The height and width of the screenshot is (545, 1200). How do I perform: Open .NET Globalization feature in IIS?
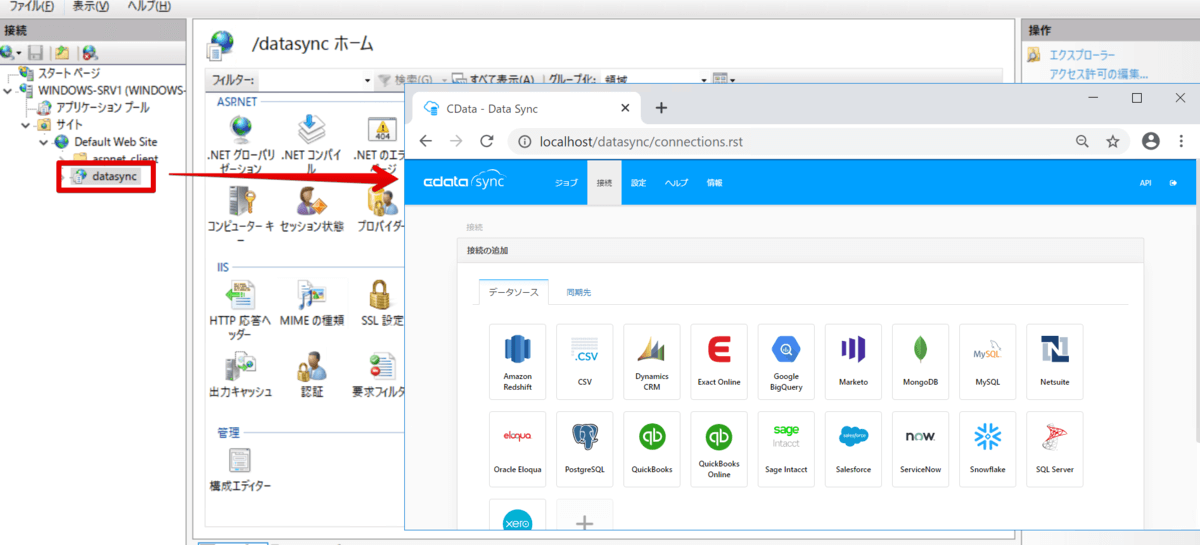click(241, 145)
